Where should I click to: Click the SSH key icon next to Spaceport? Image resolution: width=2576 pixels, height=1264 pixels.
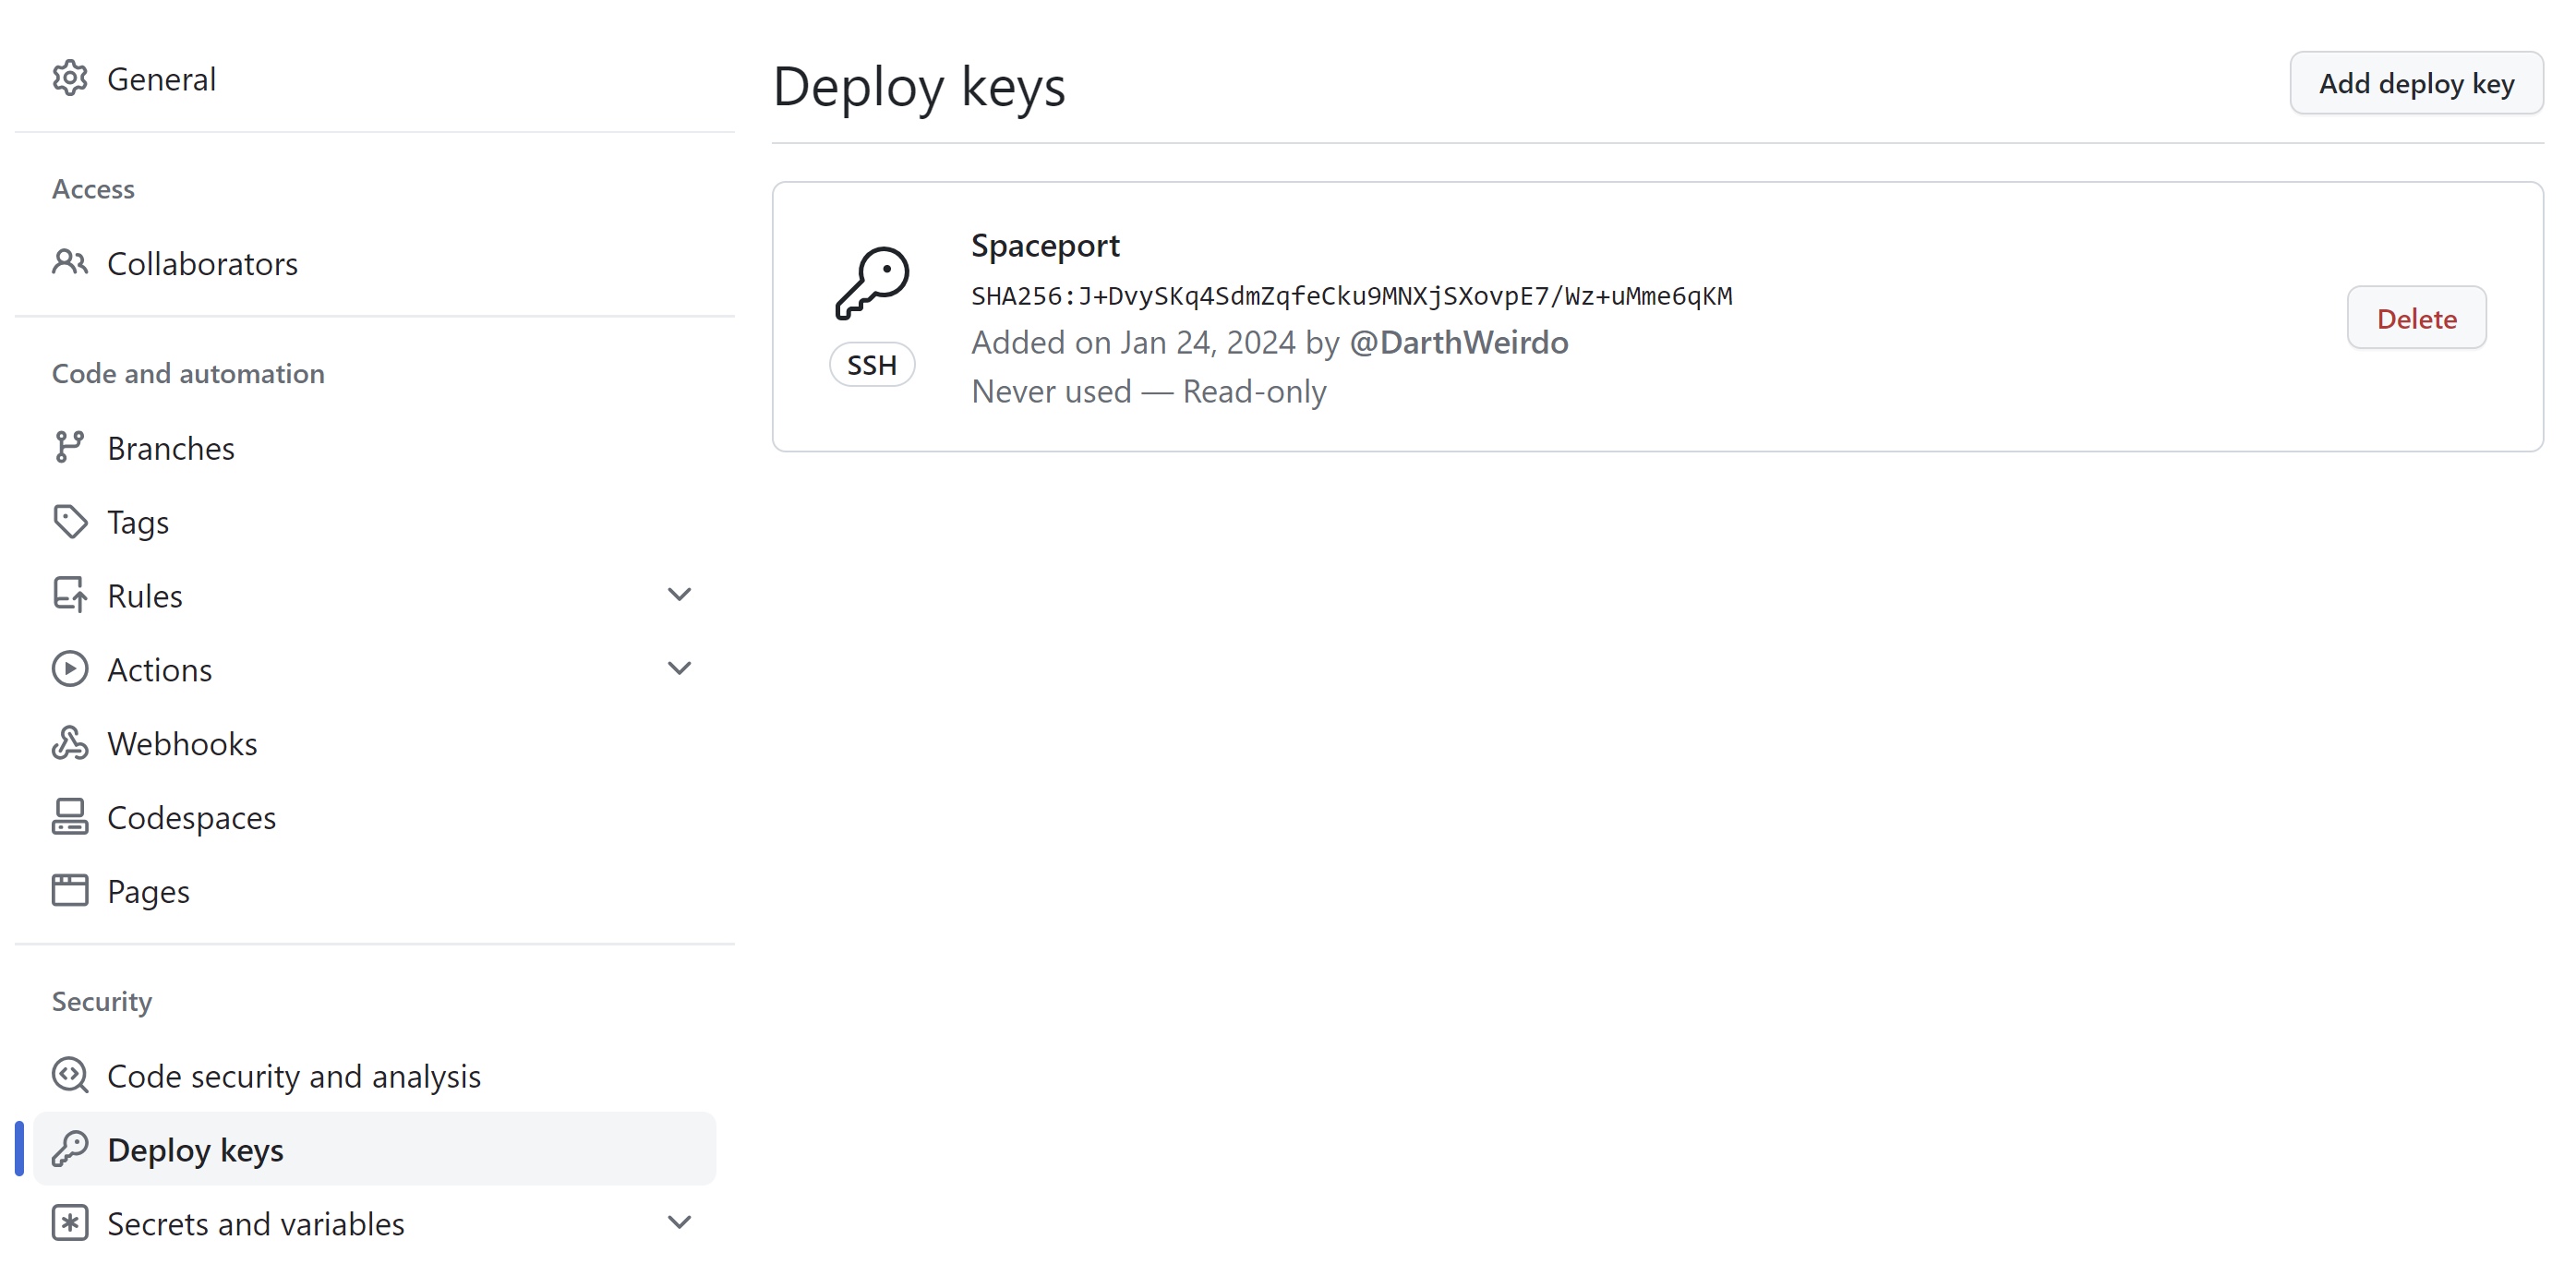pyautogui.click(x=873, y=282)
